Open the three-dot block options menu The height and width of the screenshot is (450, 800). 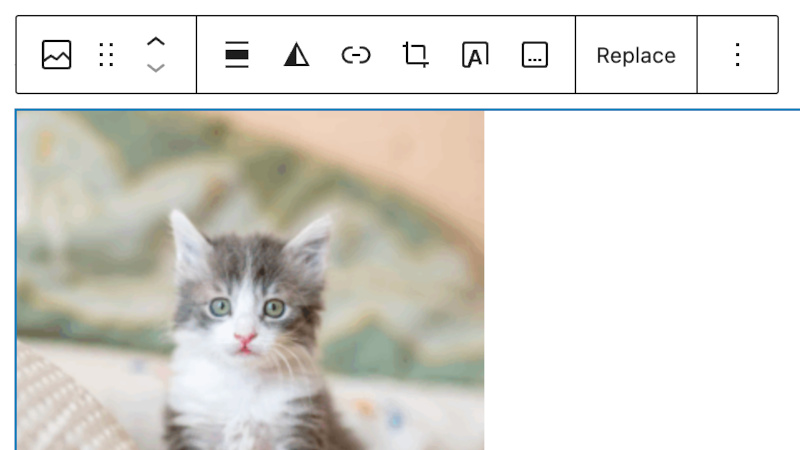pyautogui.click(x=738, y=55)
